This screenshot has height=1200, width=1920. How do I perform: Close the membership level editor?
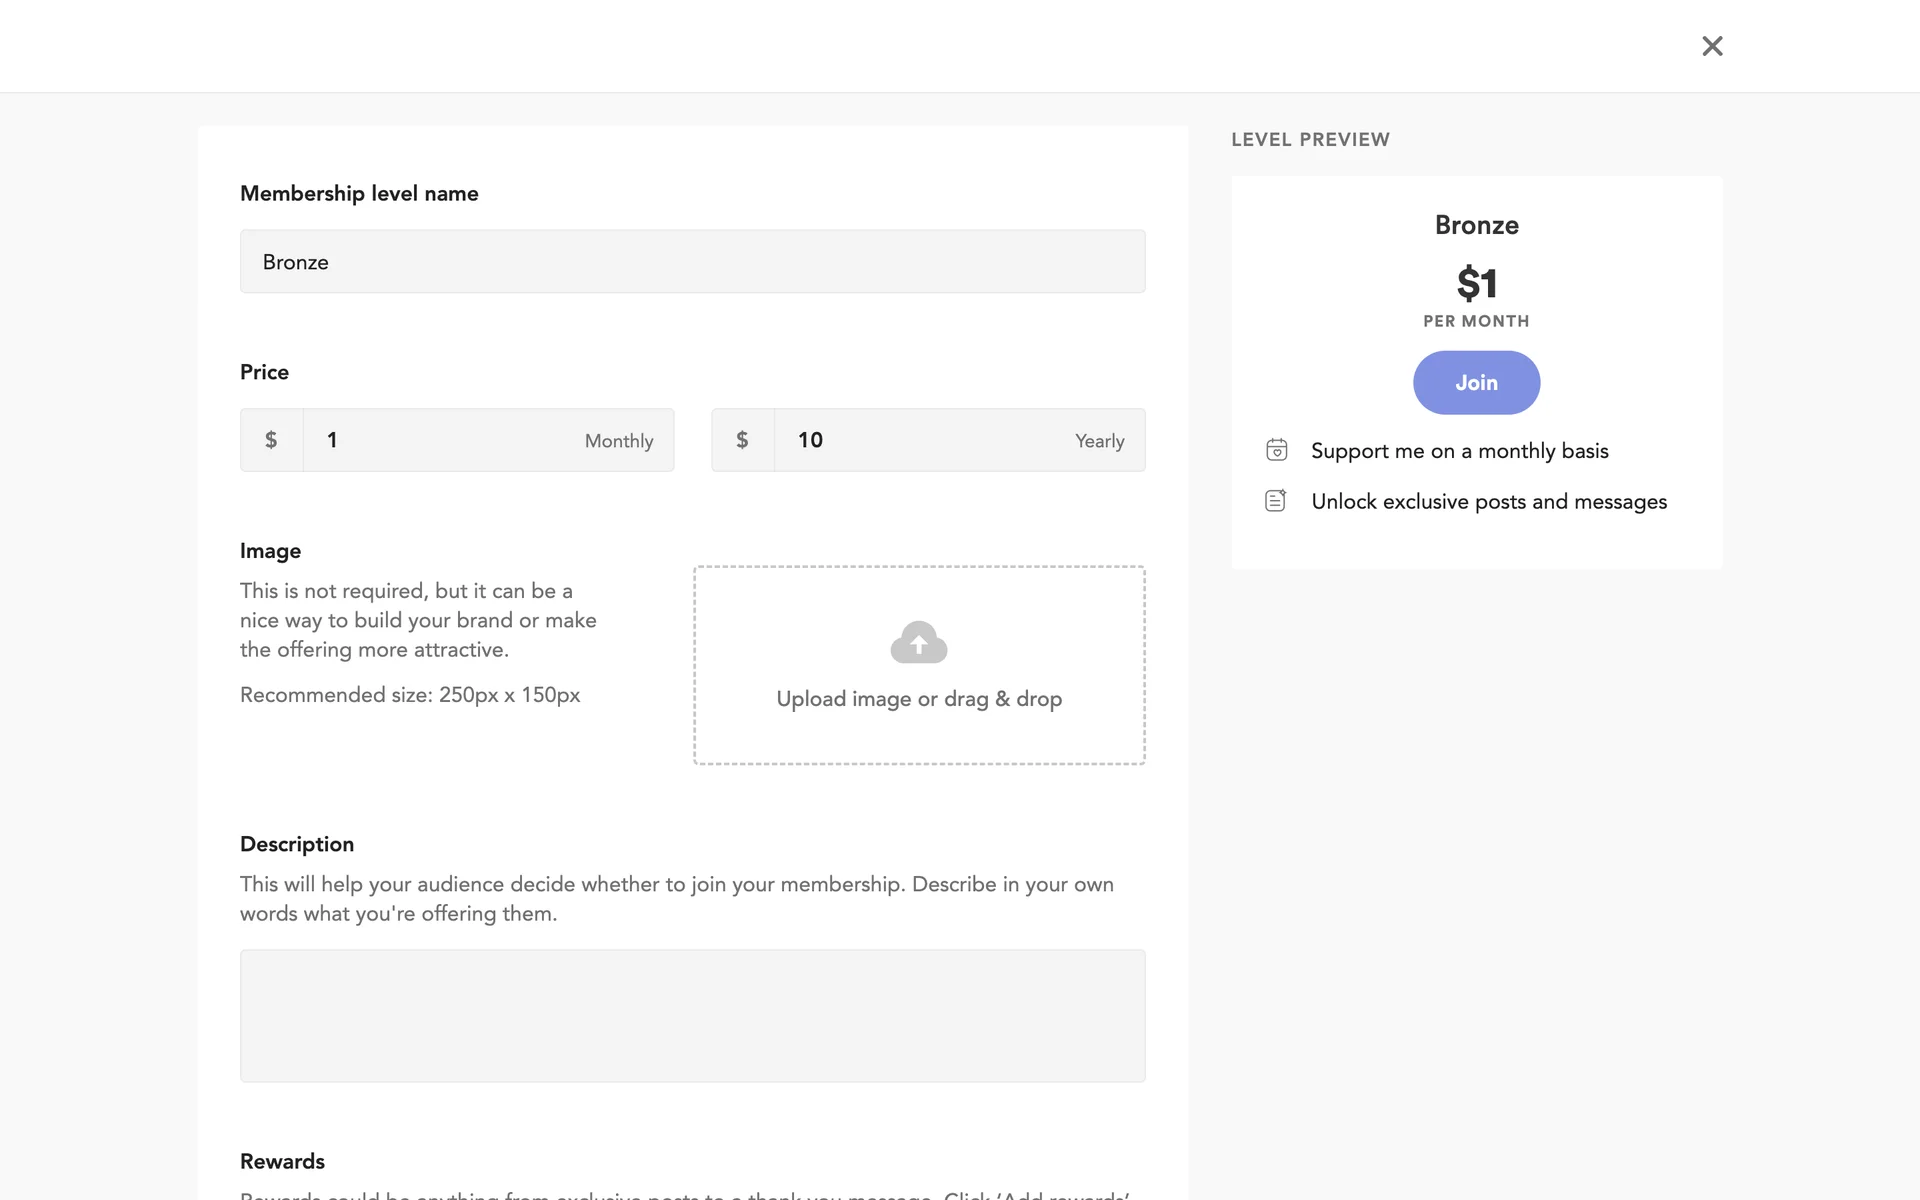[x=1712, y=46]
